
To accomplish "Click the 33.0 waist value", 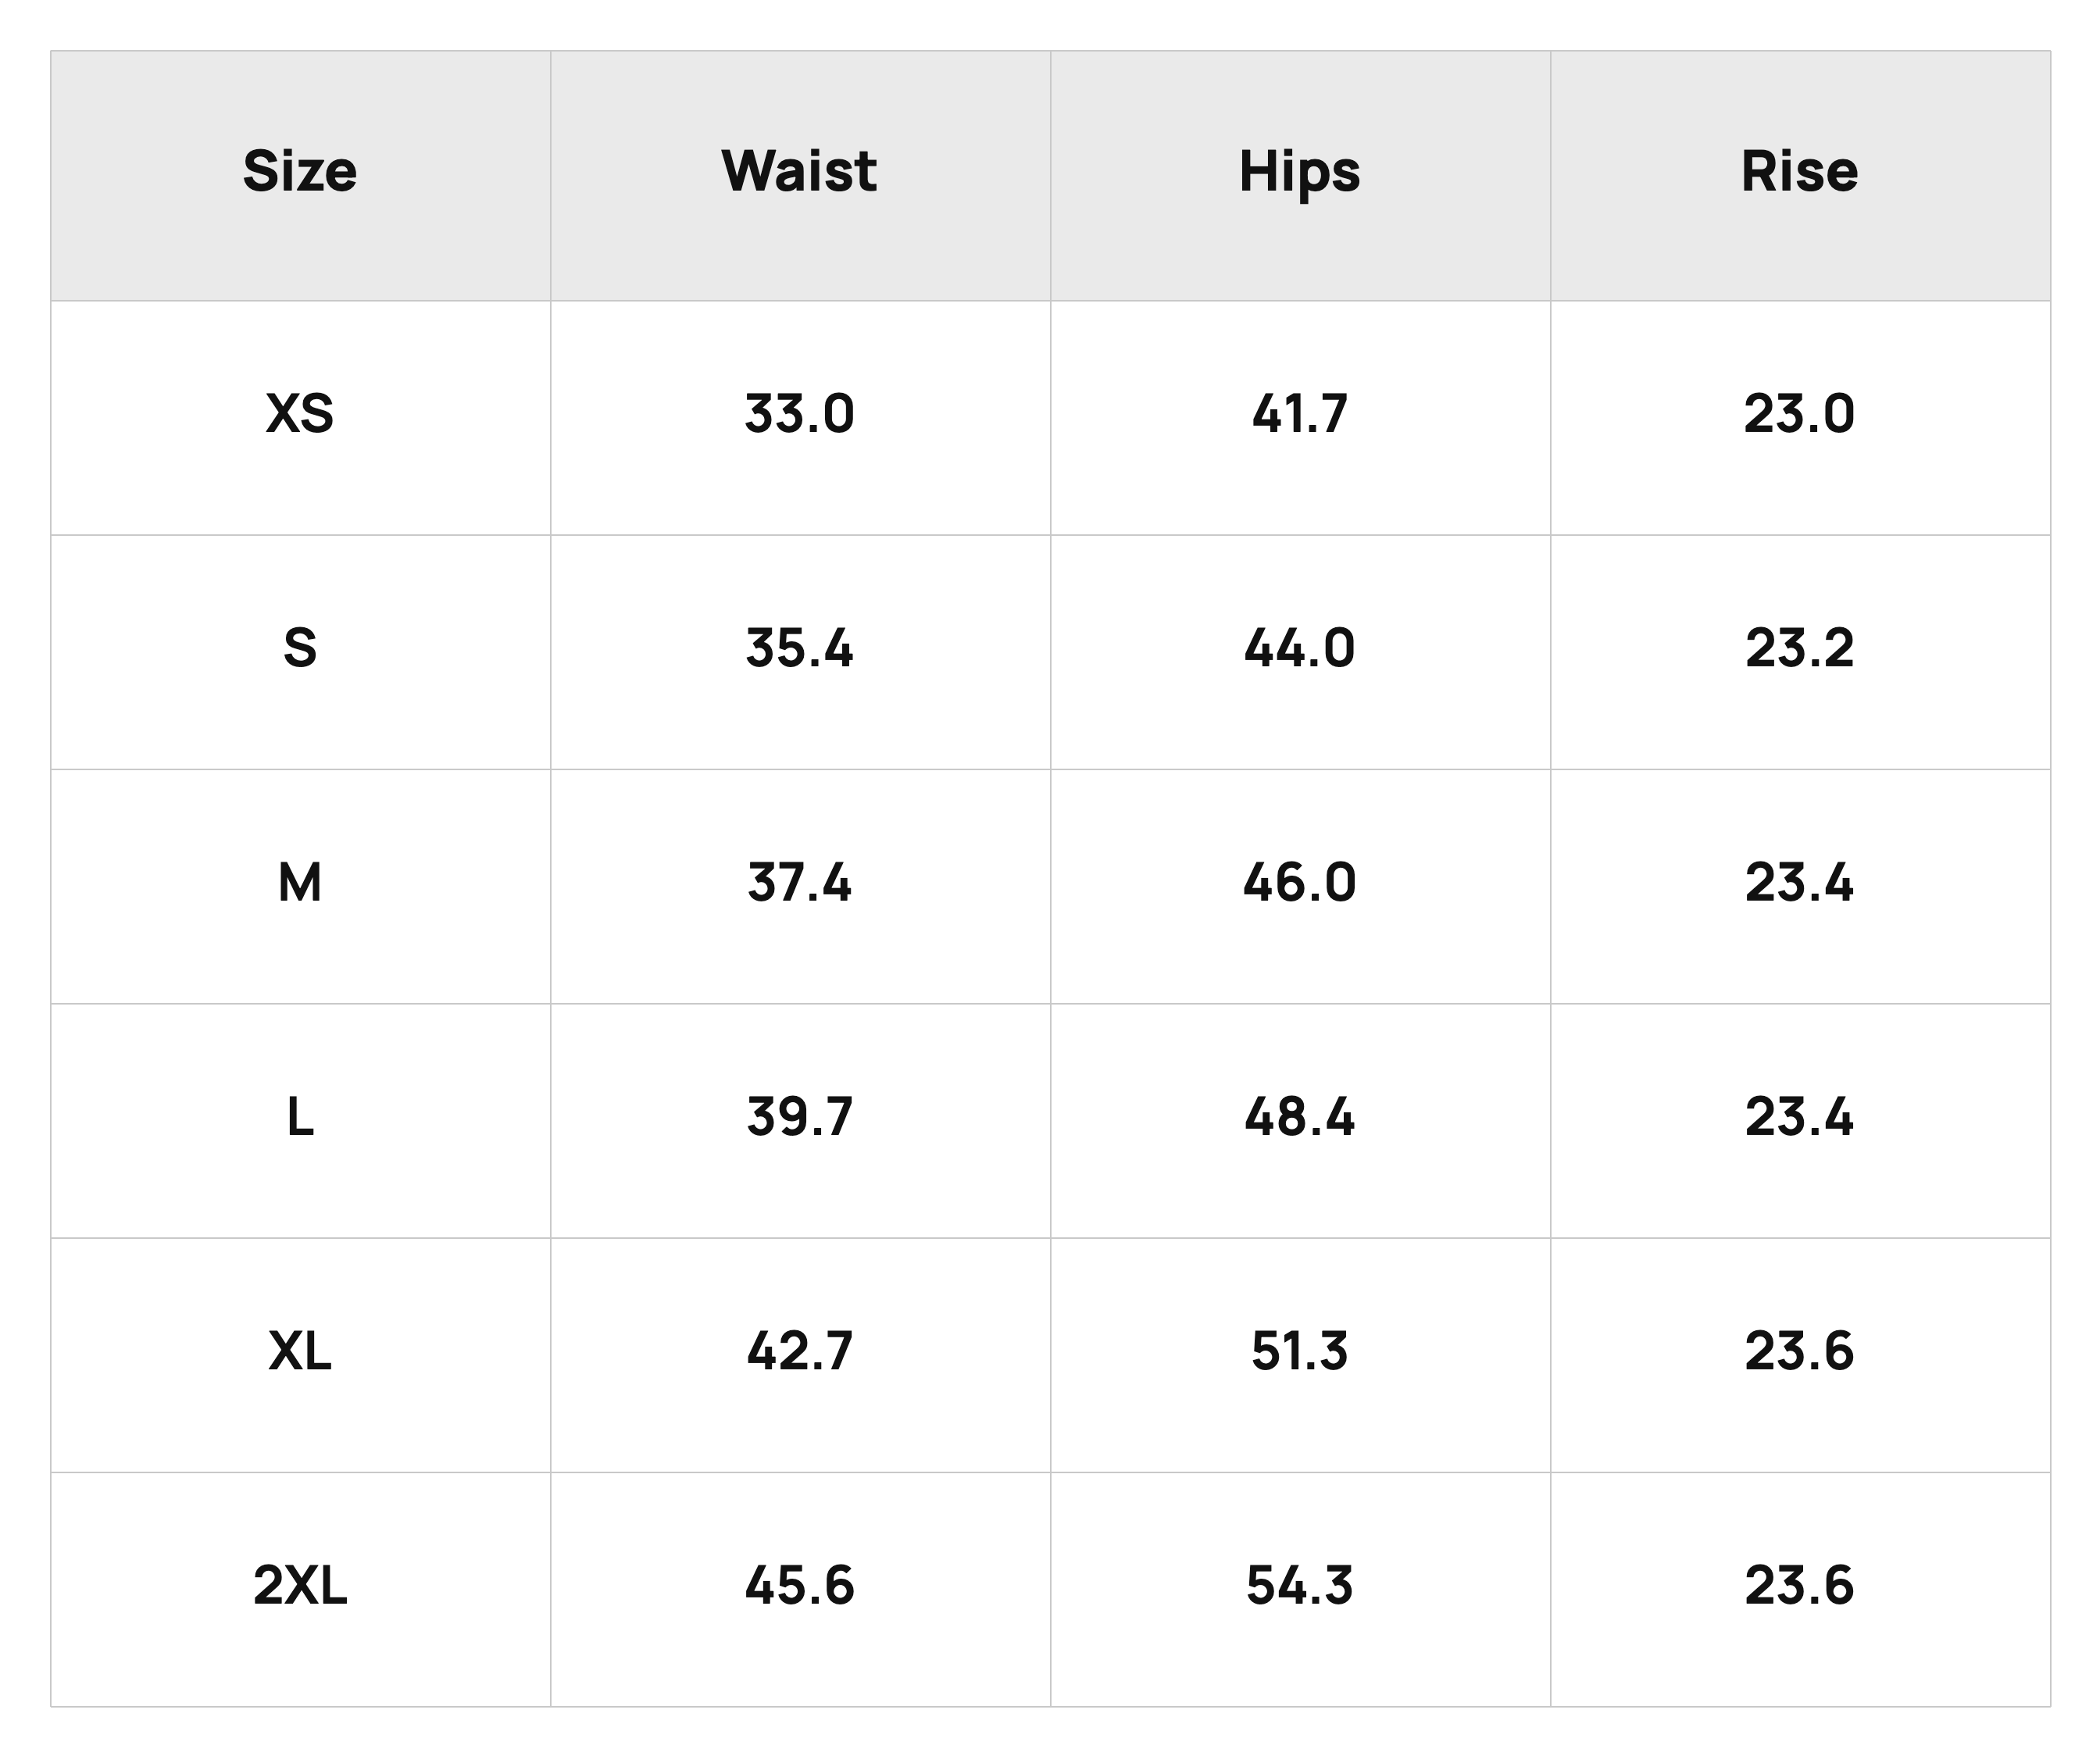I will (x=799, y=413).
